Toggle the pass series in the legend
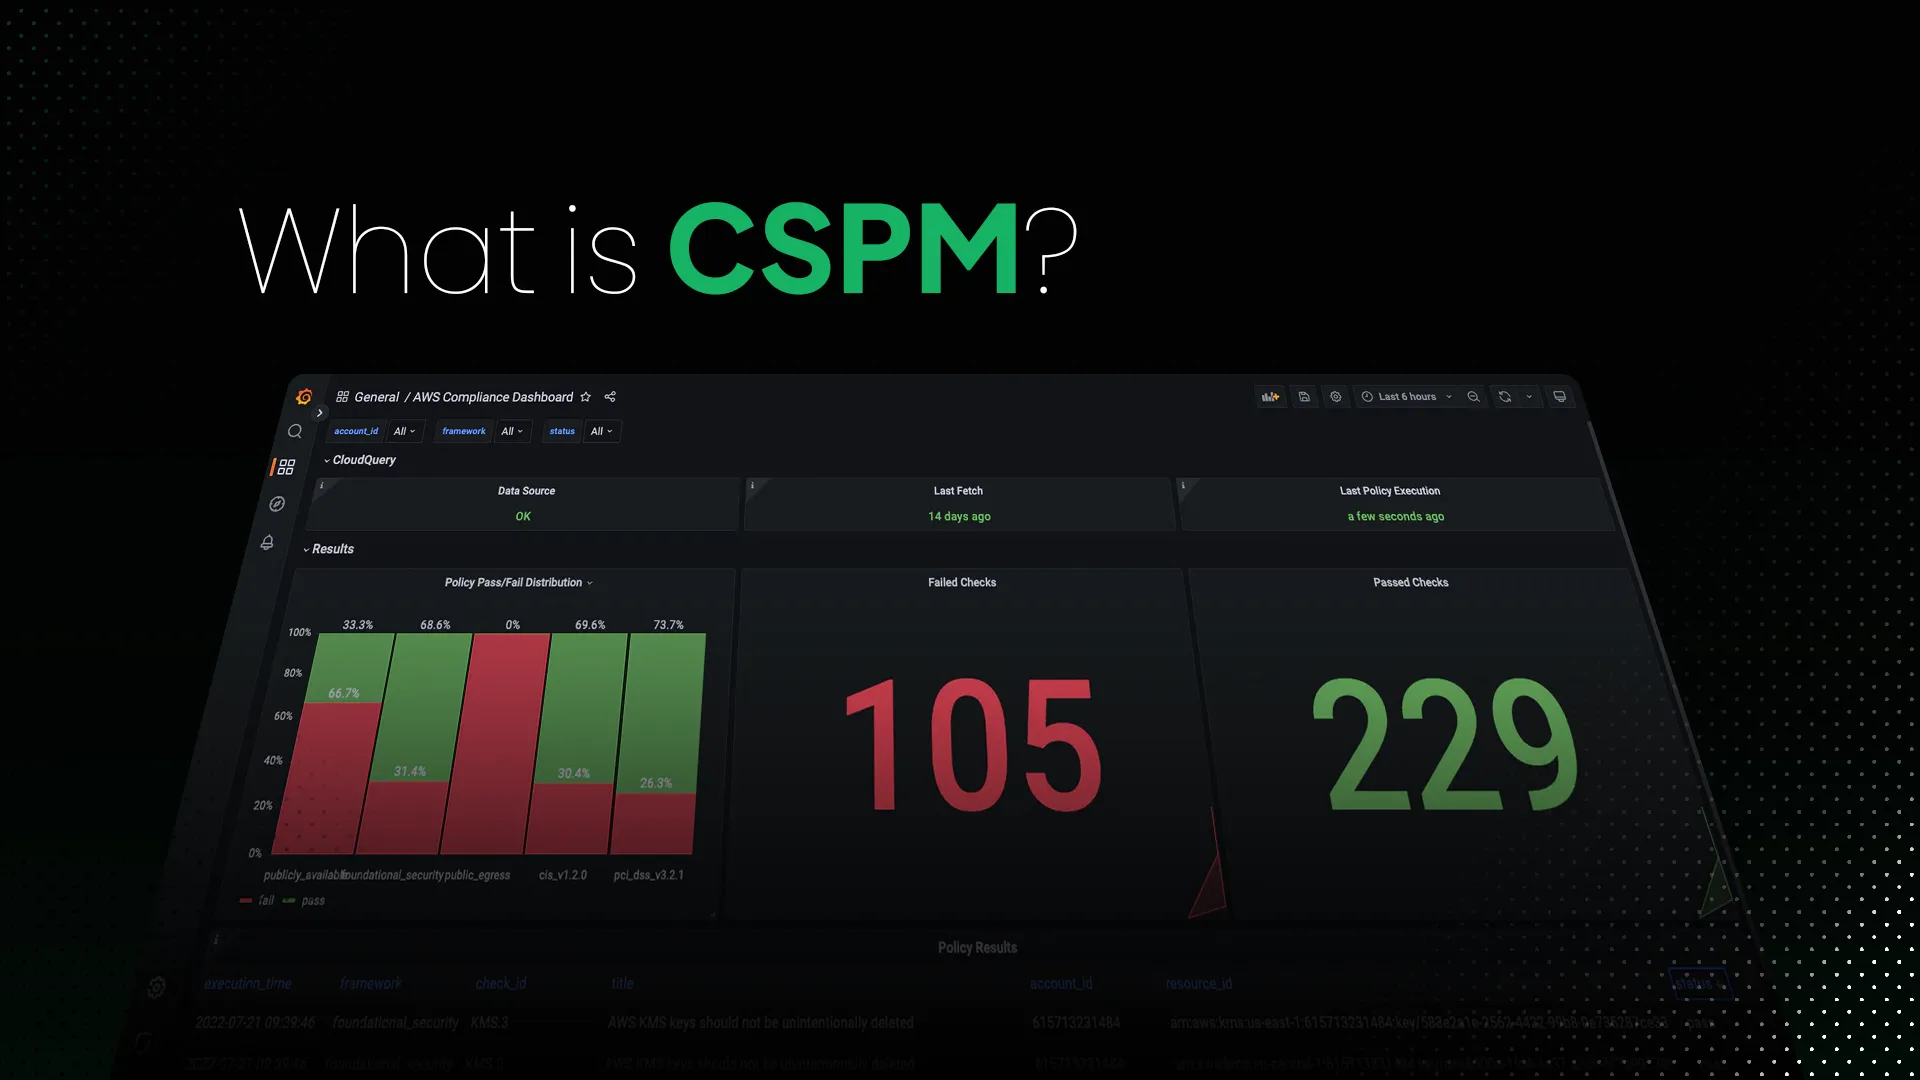Viewport: 1920px width, 1080px height. [x=311, y=900]
